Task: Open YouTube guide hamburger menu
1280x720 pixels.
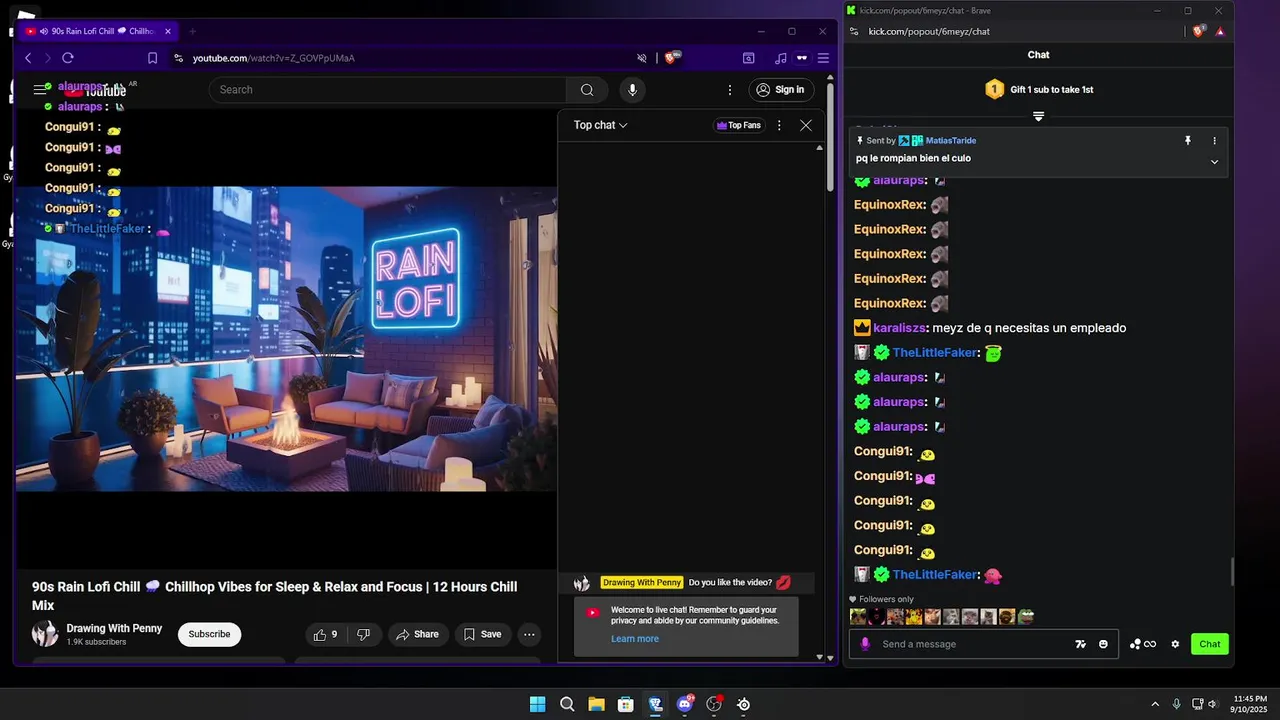Action: (40, 90)
